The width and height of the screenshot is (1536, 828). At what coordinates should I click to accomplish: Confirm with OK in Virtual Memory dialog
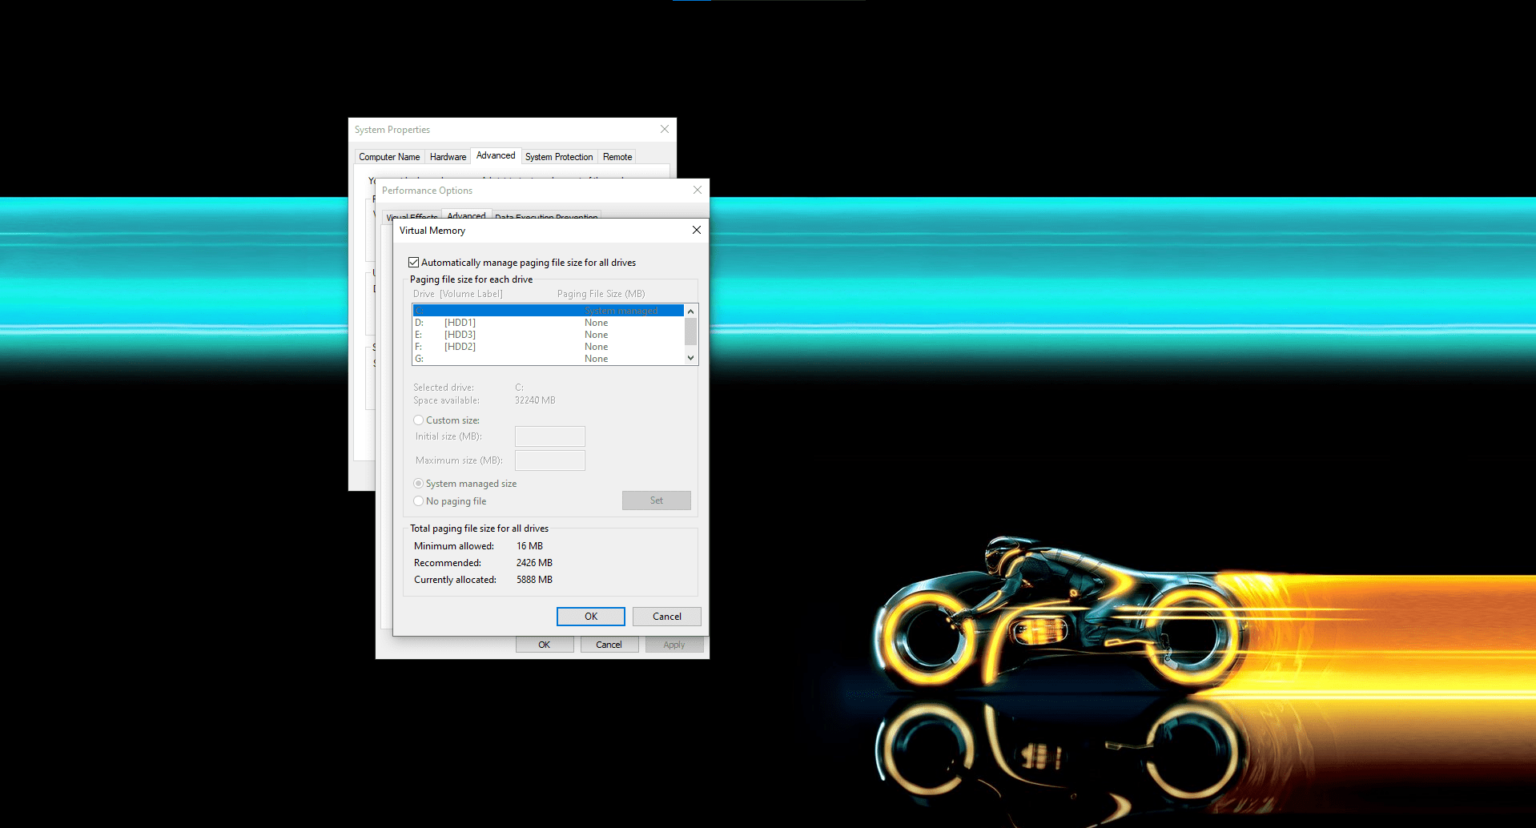[x=590, y=616]
